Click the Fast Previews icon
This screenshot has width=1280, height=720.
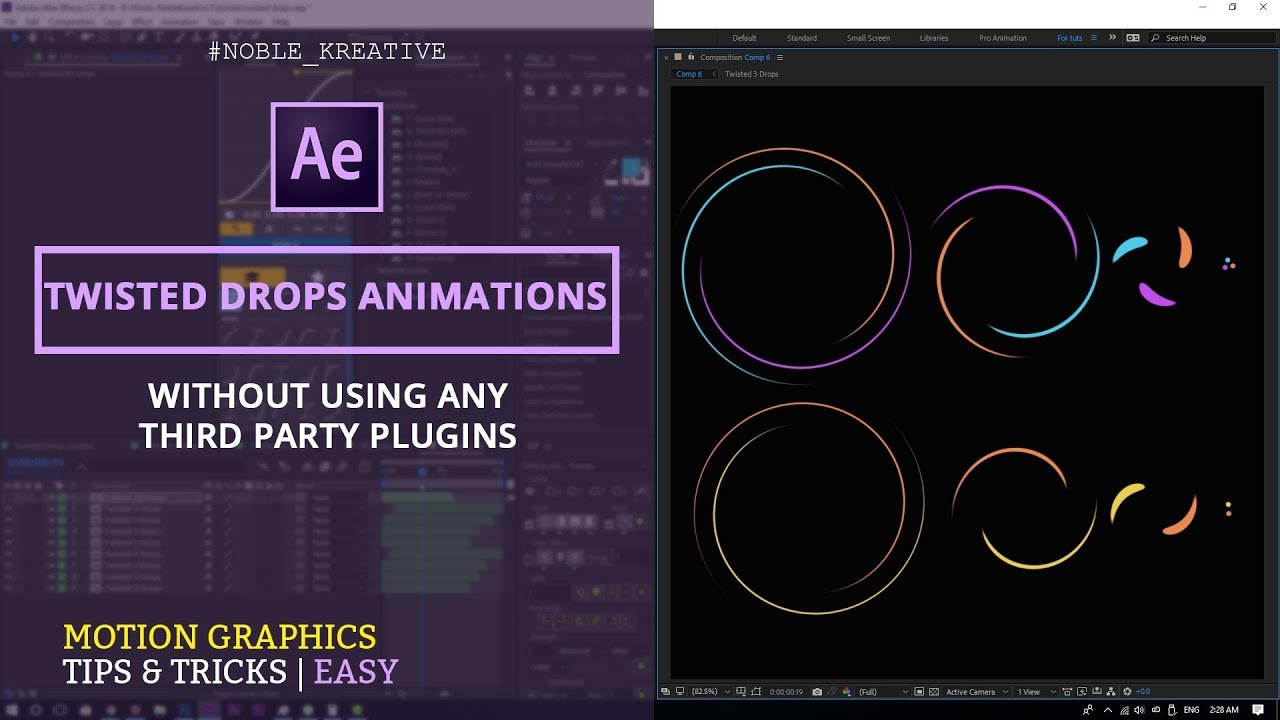(1081, 692)
